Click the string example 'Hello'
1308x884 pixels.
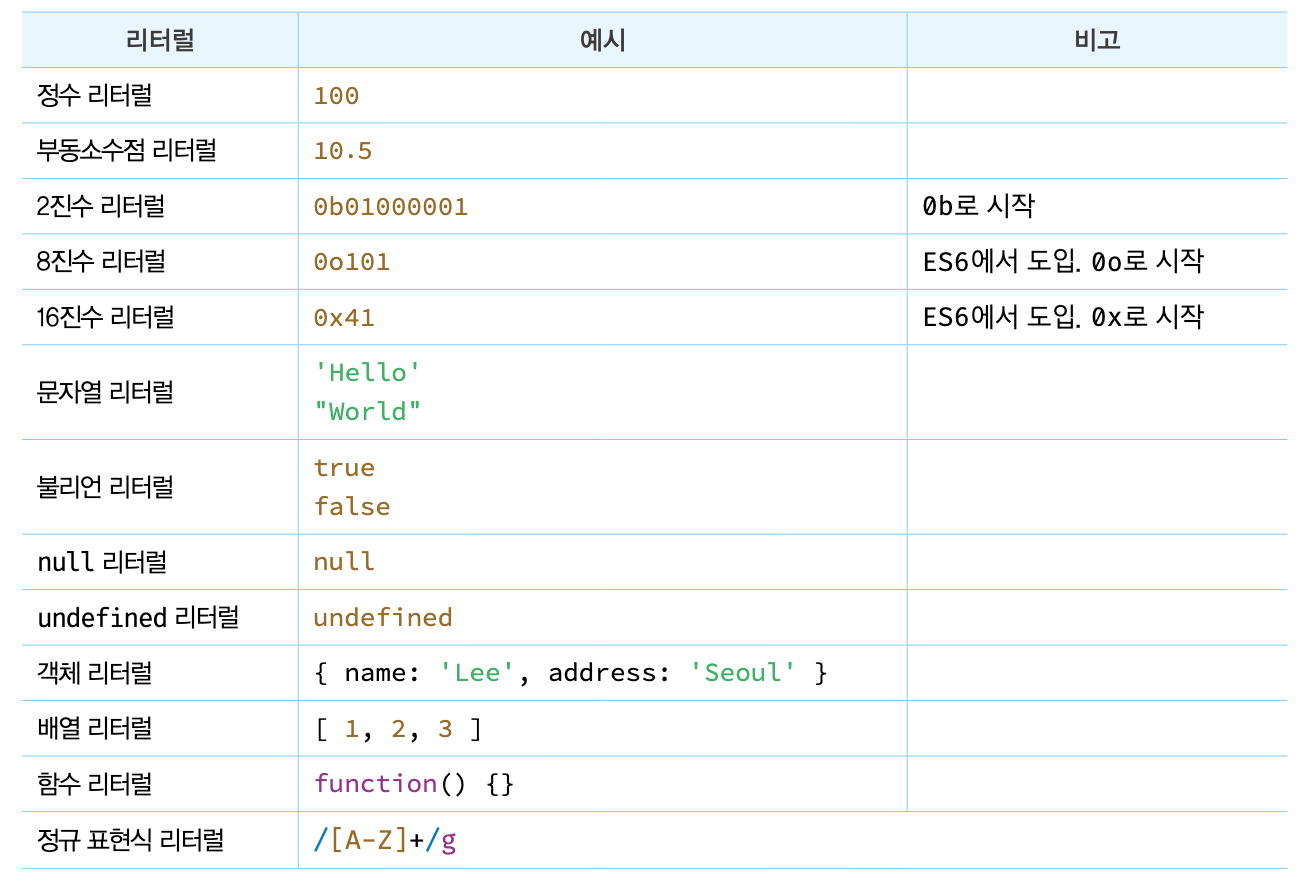coord(367,373)
